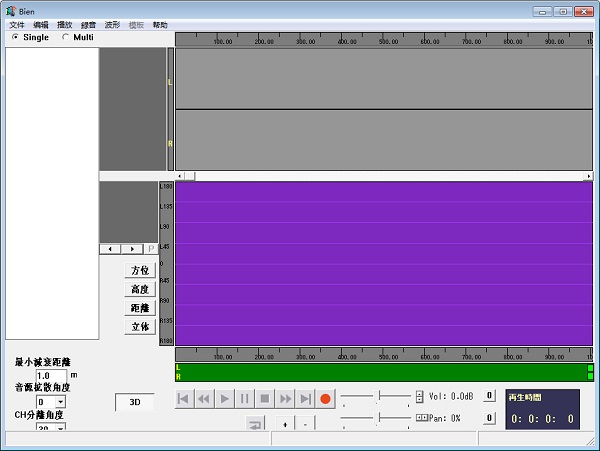Click the 高度 button
Screen dimensions: 600x451
click(140, 289)
